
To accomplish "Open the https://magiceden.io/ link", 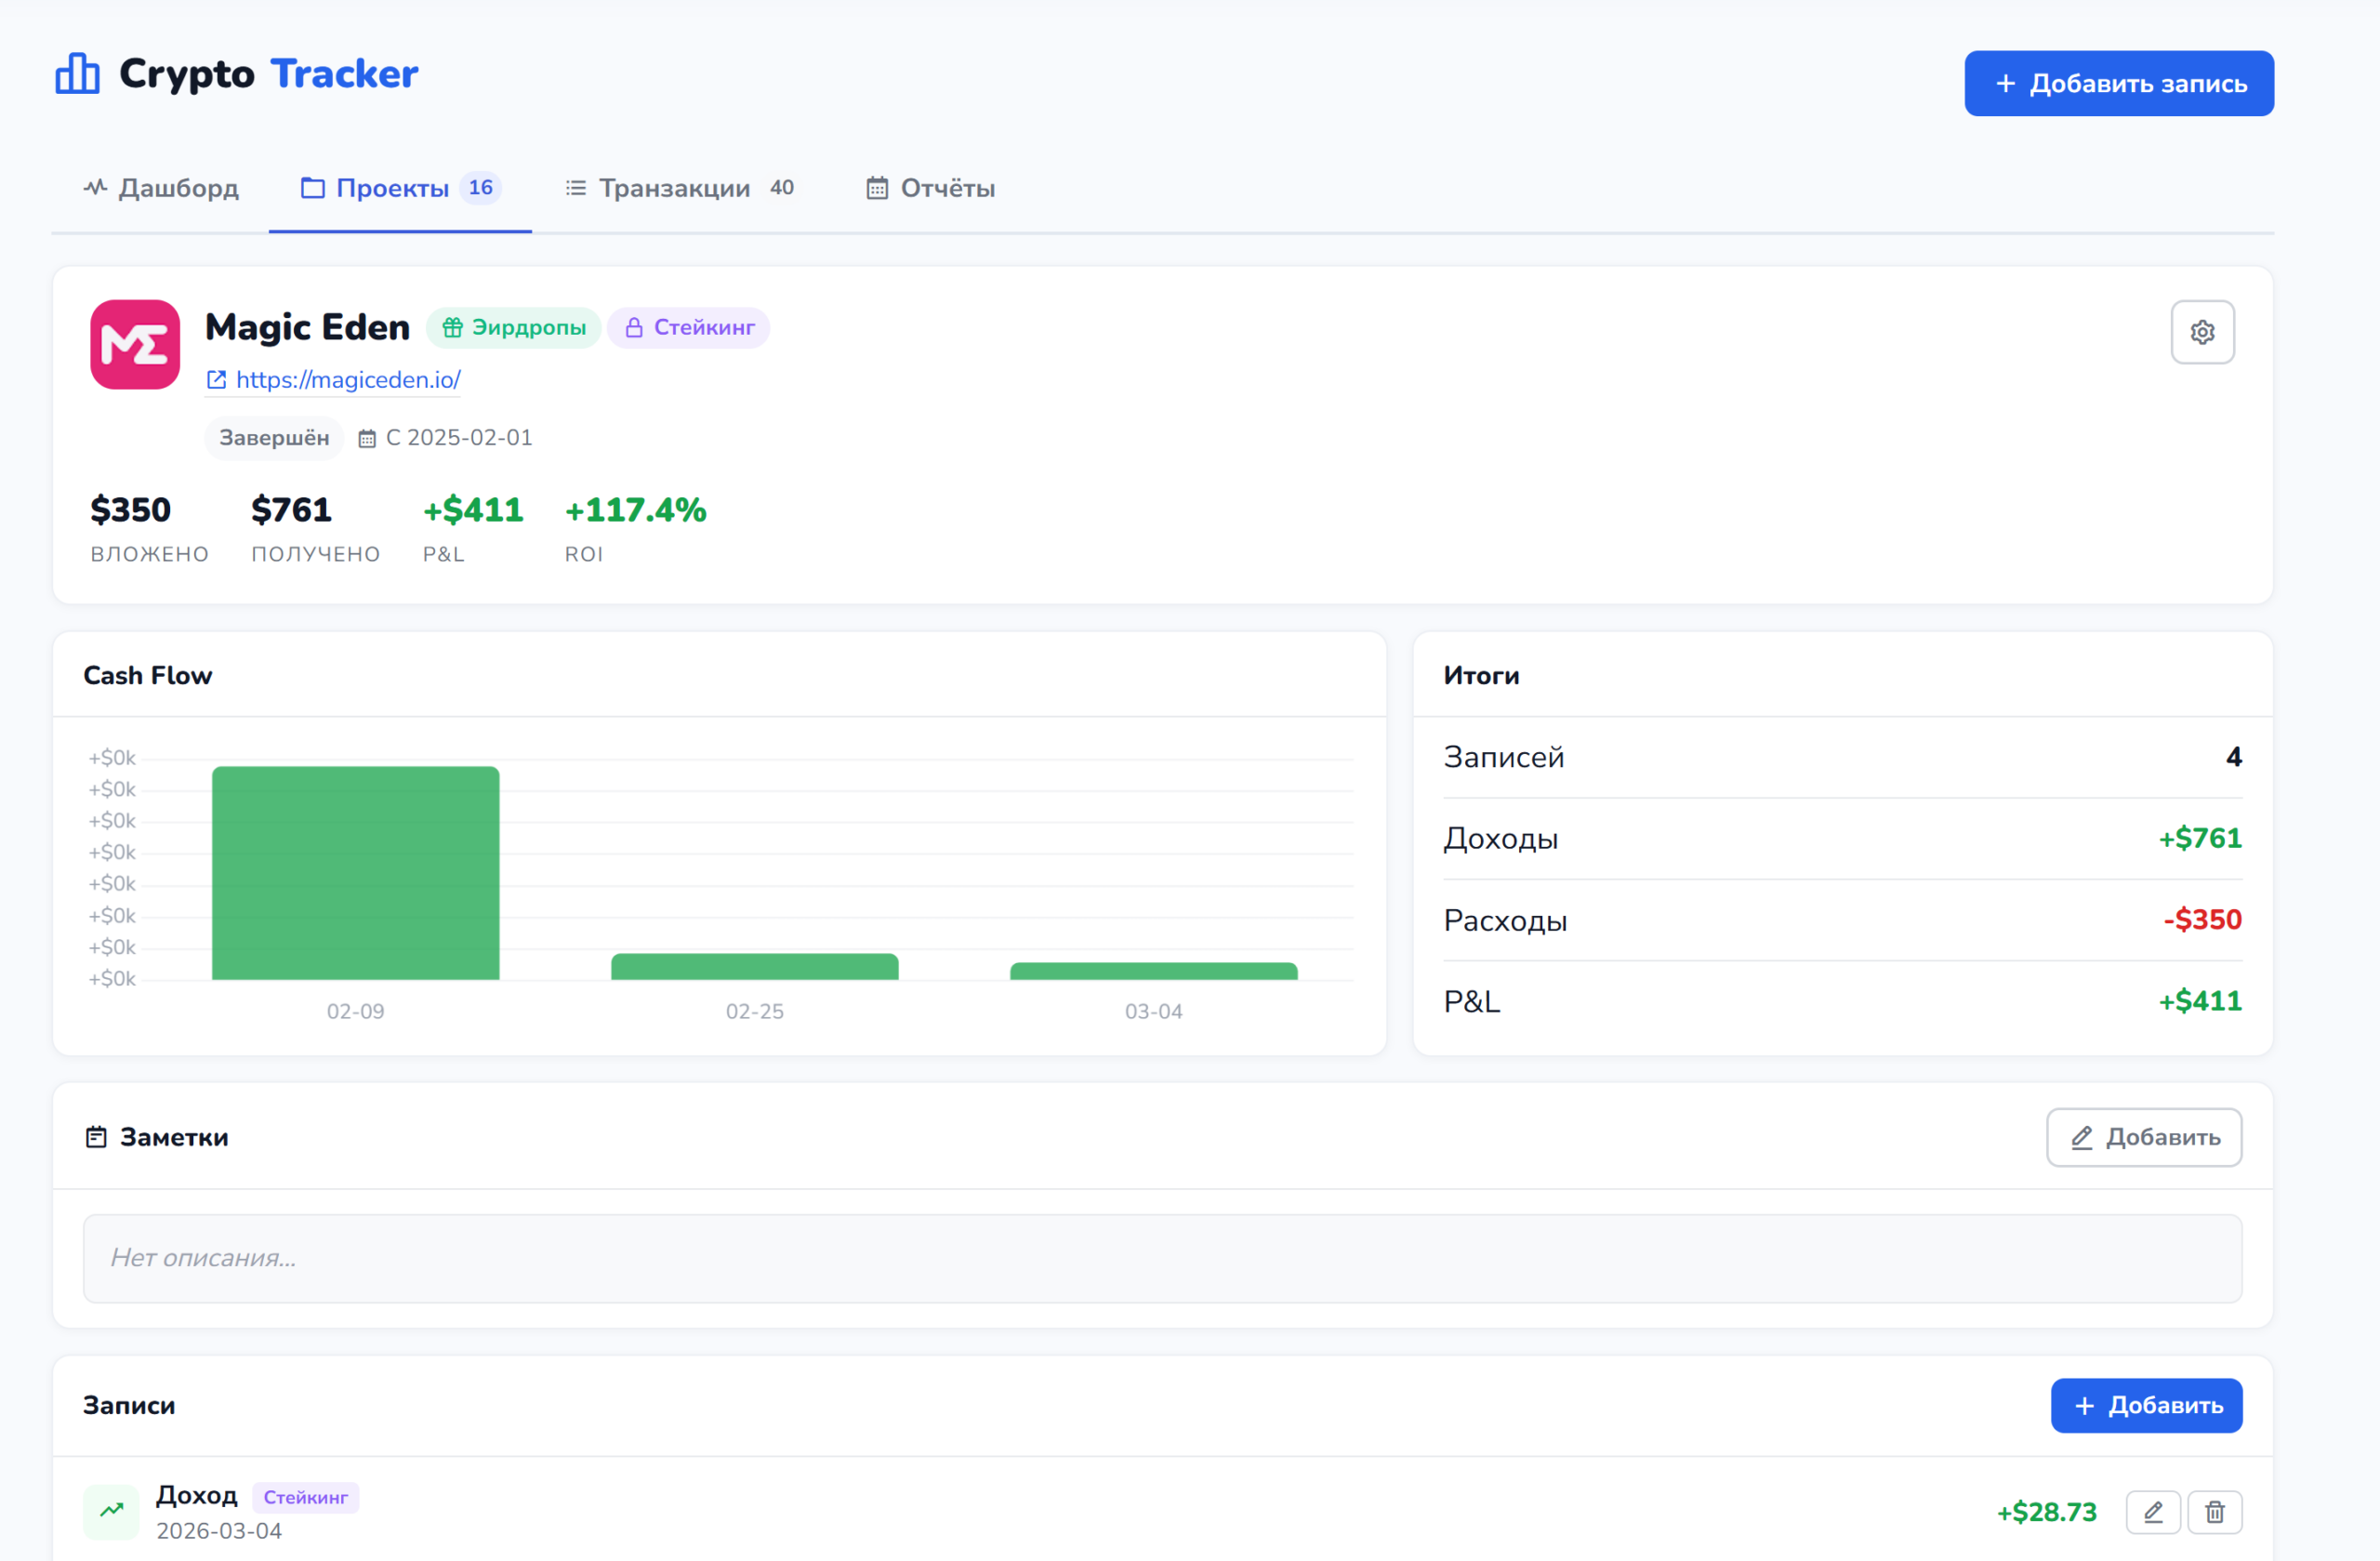I will 348,380.
